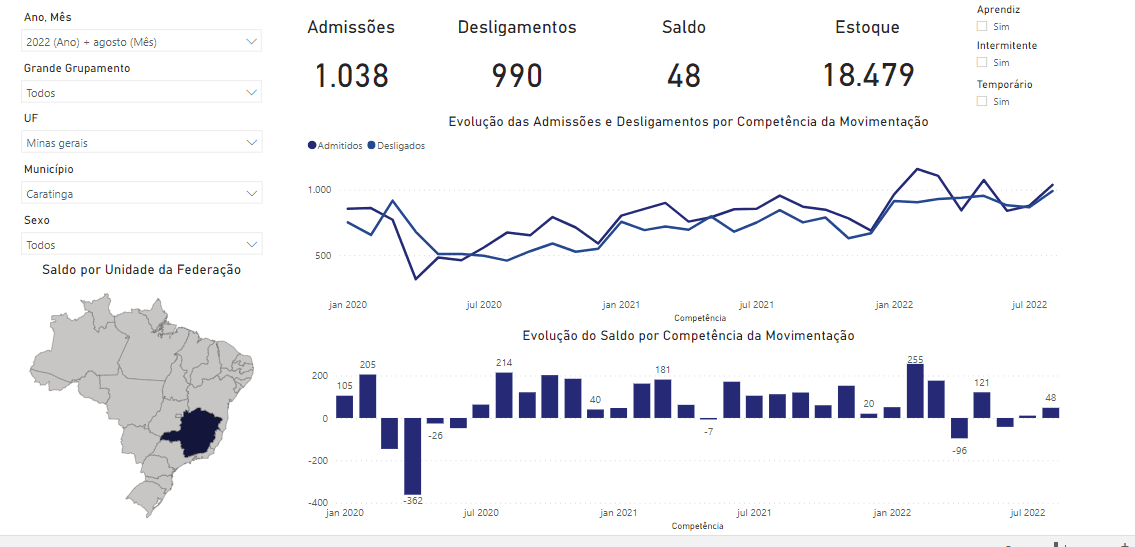Expand the Grande Grupamento filter
1135x547 pixels.
141,92
